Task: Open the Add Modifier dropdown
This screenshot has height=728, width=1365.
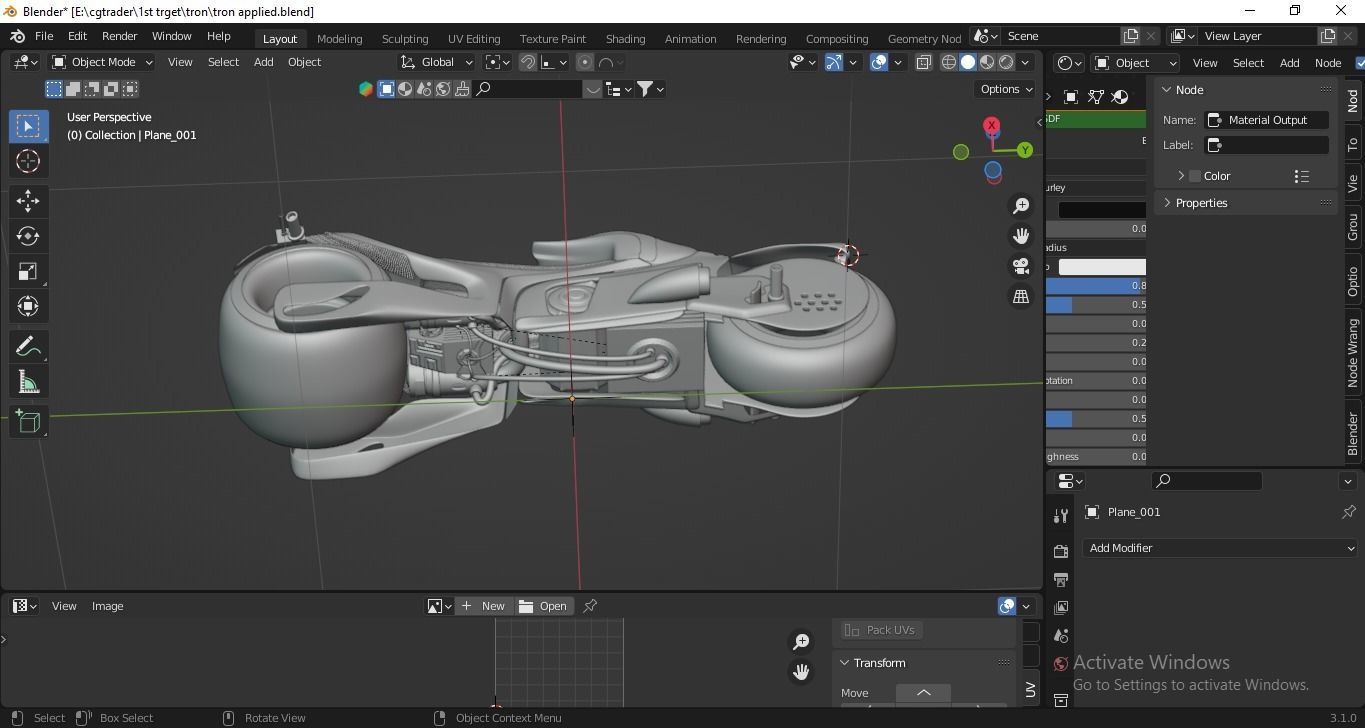Action: 1221,548
